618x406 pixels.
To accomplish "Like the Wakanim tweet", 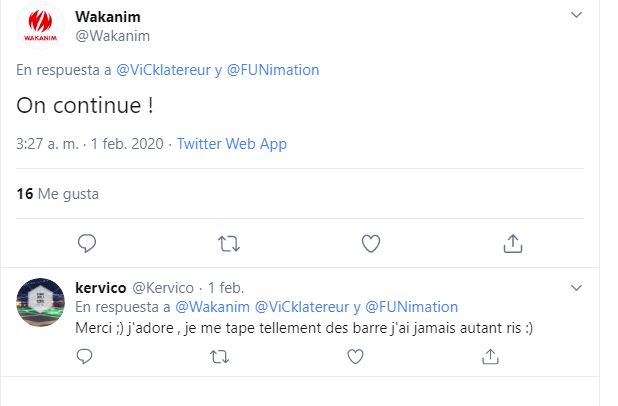I will 370,242.
